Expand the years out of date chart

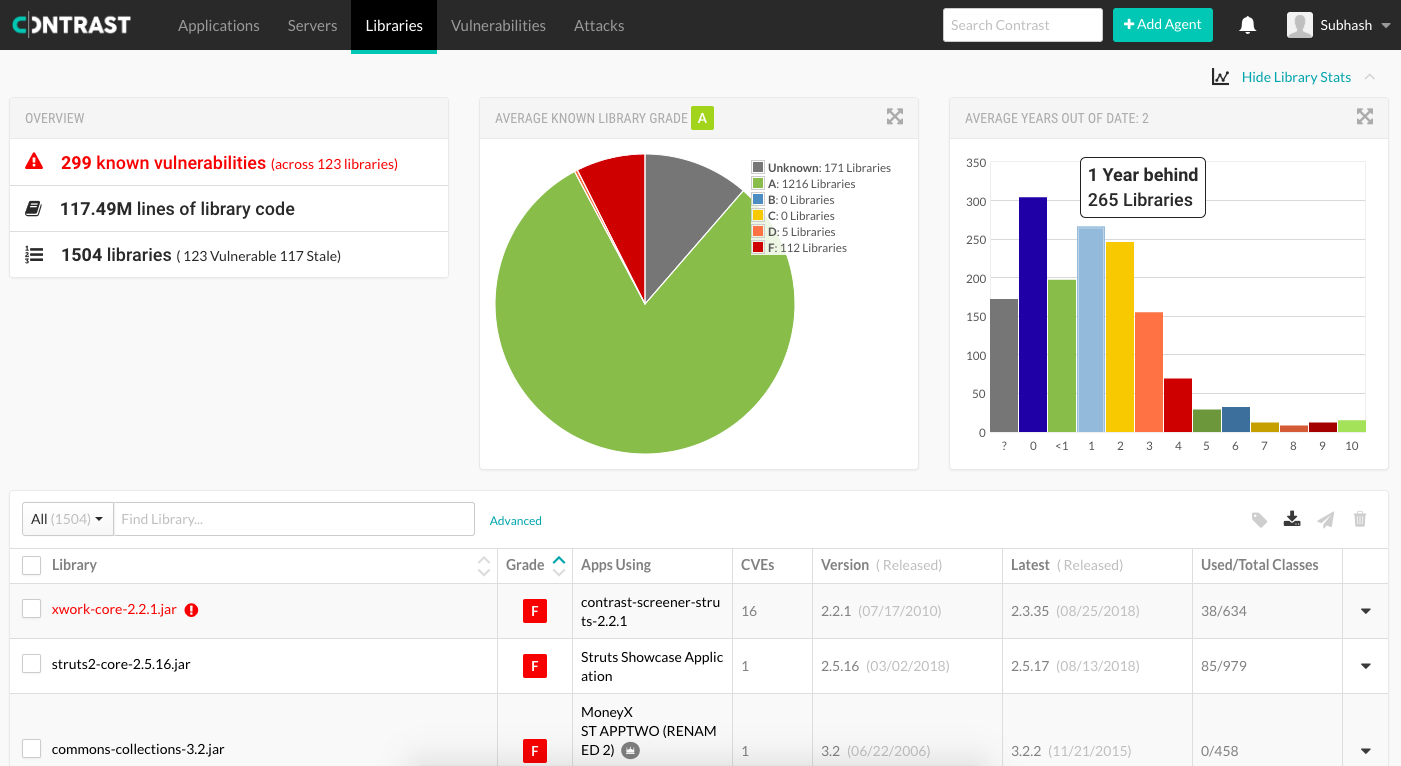1364,117
